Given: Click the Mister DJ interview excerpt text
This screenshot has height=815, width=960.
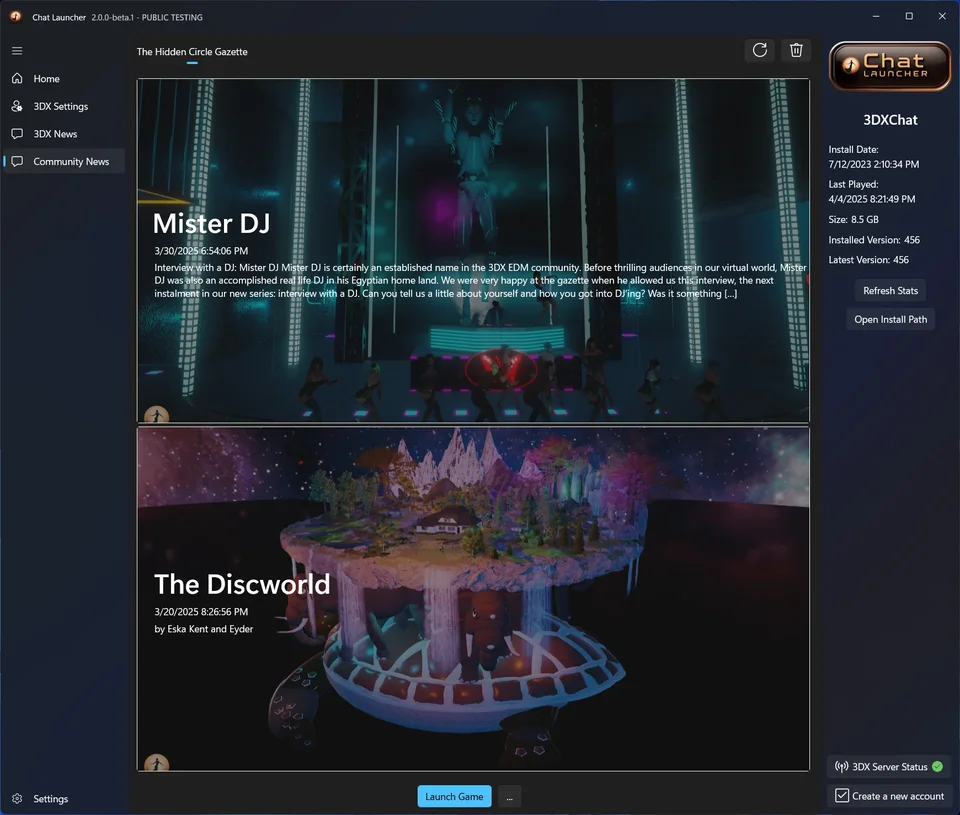Looking at the screenshot, I should tap(480, 280).
